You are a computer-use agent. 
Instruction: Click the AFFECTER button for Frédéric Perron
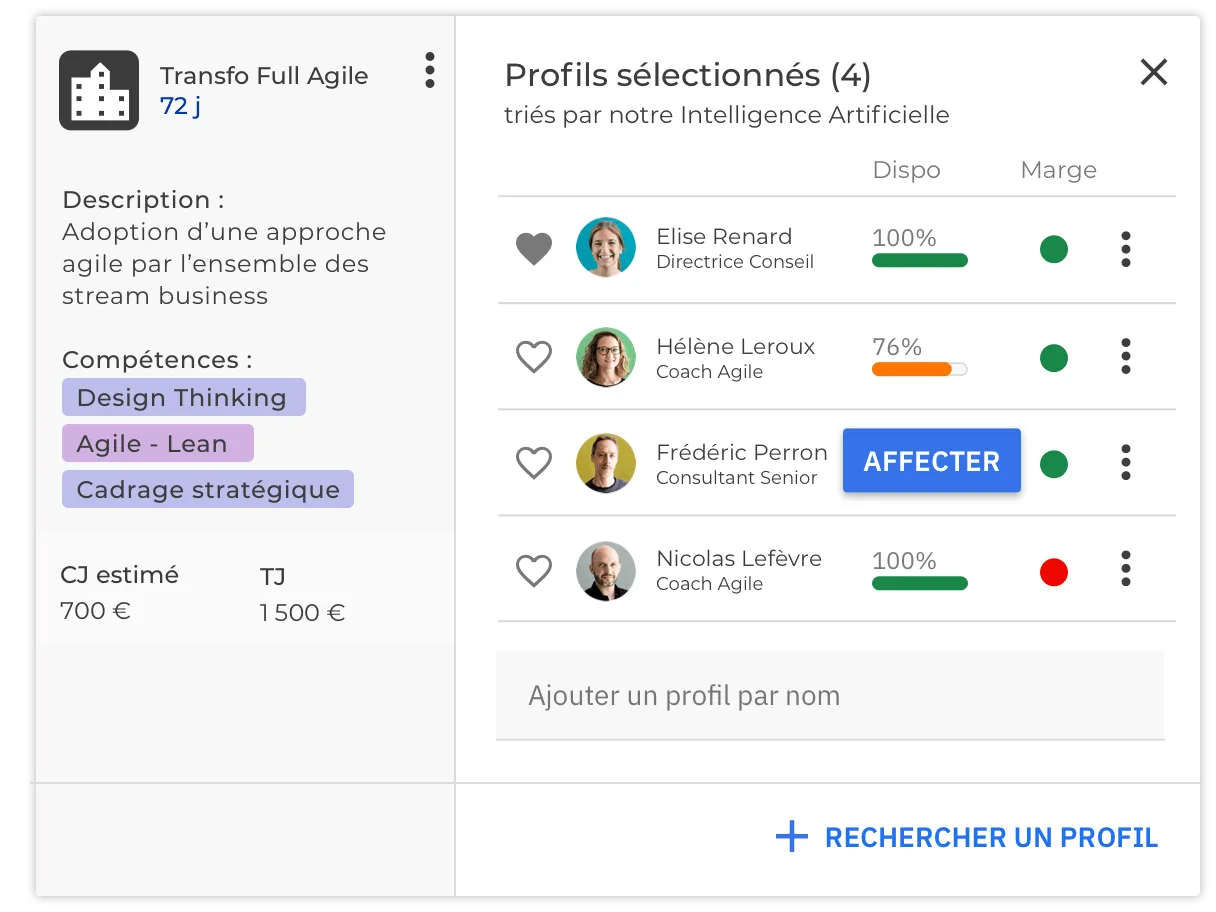click(x=932, y=461)
